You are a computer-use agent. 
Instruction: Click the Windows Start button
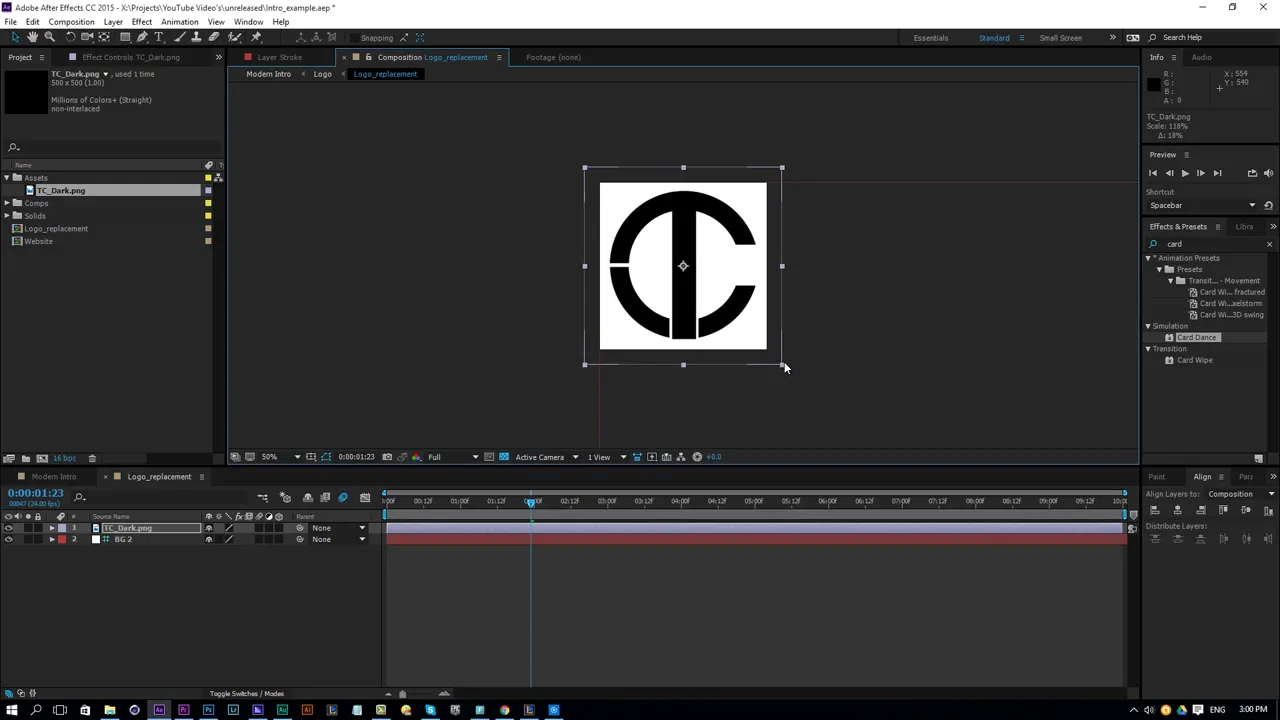pos(12,710)
